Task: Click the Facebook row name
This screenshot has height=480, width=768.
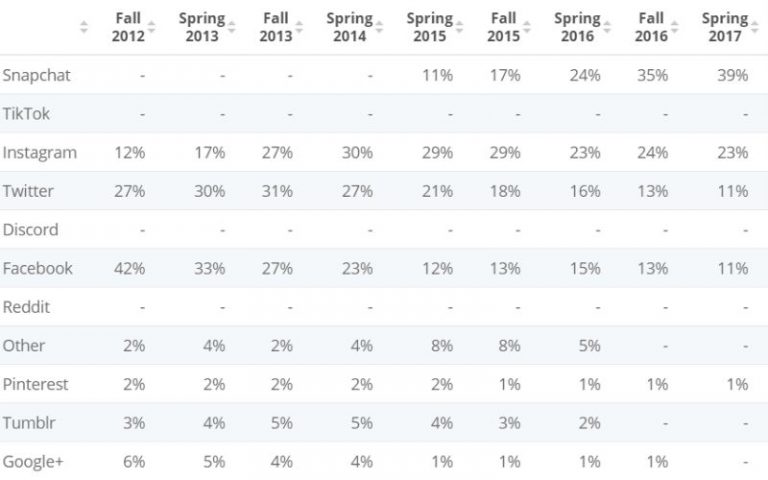Action: (x=37, y=268)
